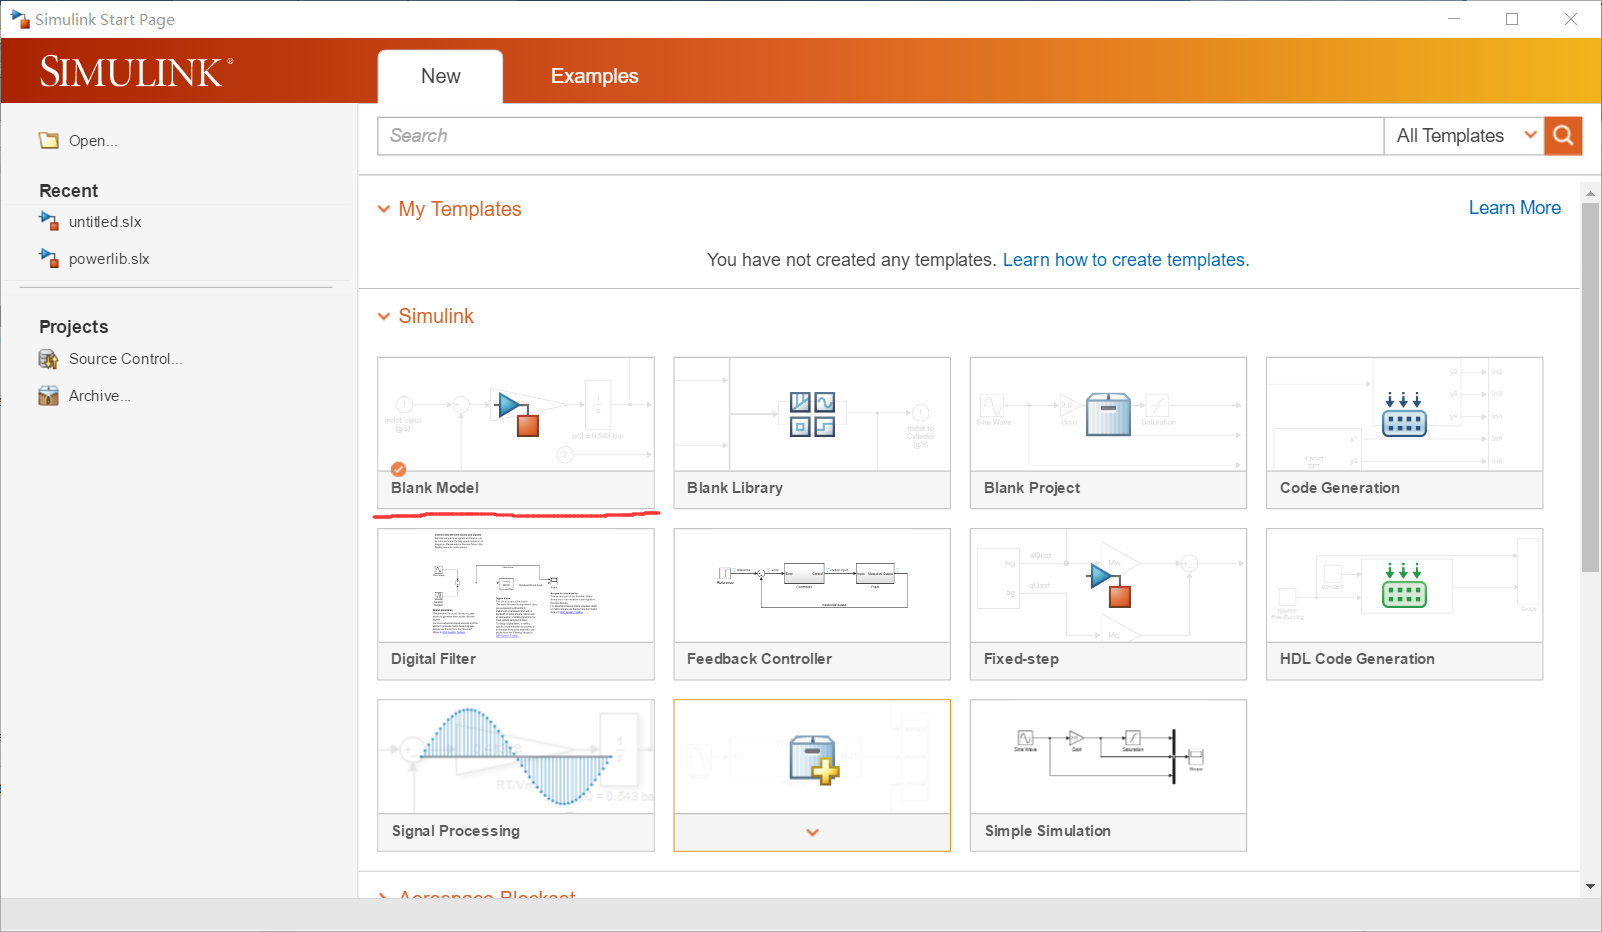This screenshot has height=932, width=1602.
Task: Switch to the Examples tab
Action: click(594, 76)
